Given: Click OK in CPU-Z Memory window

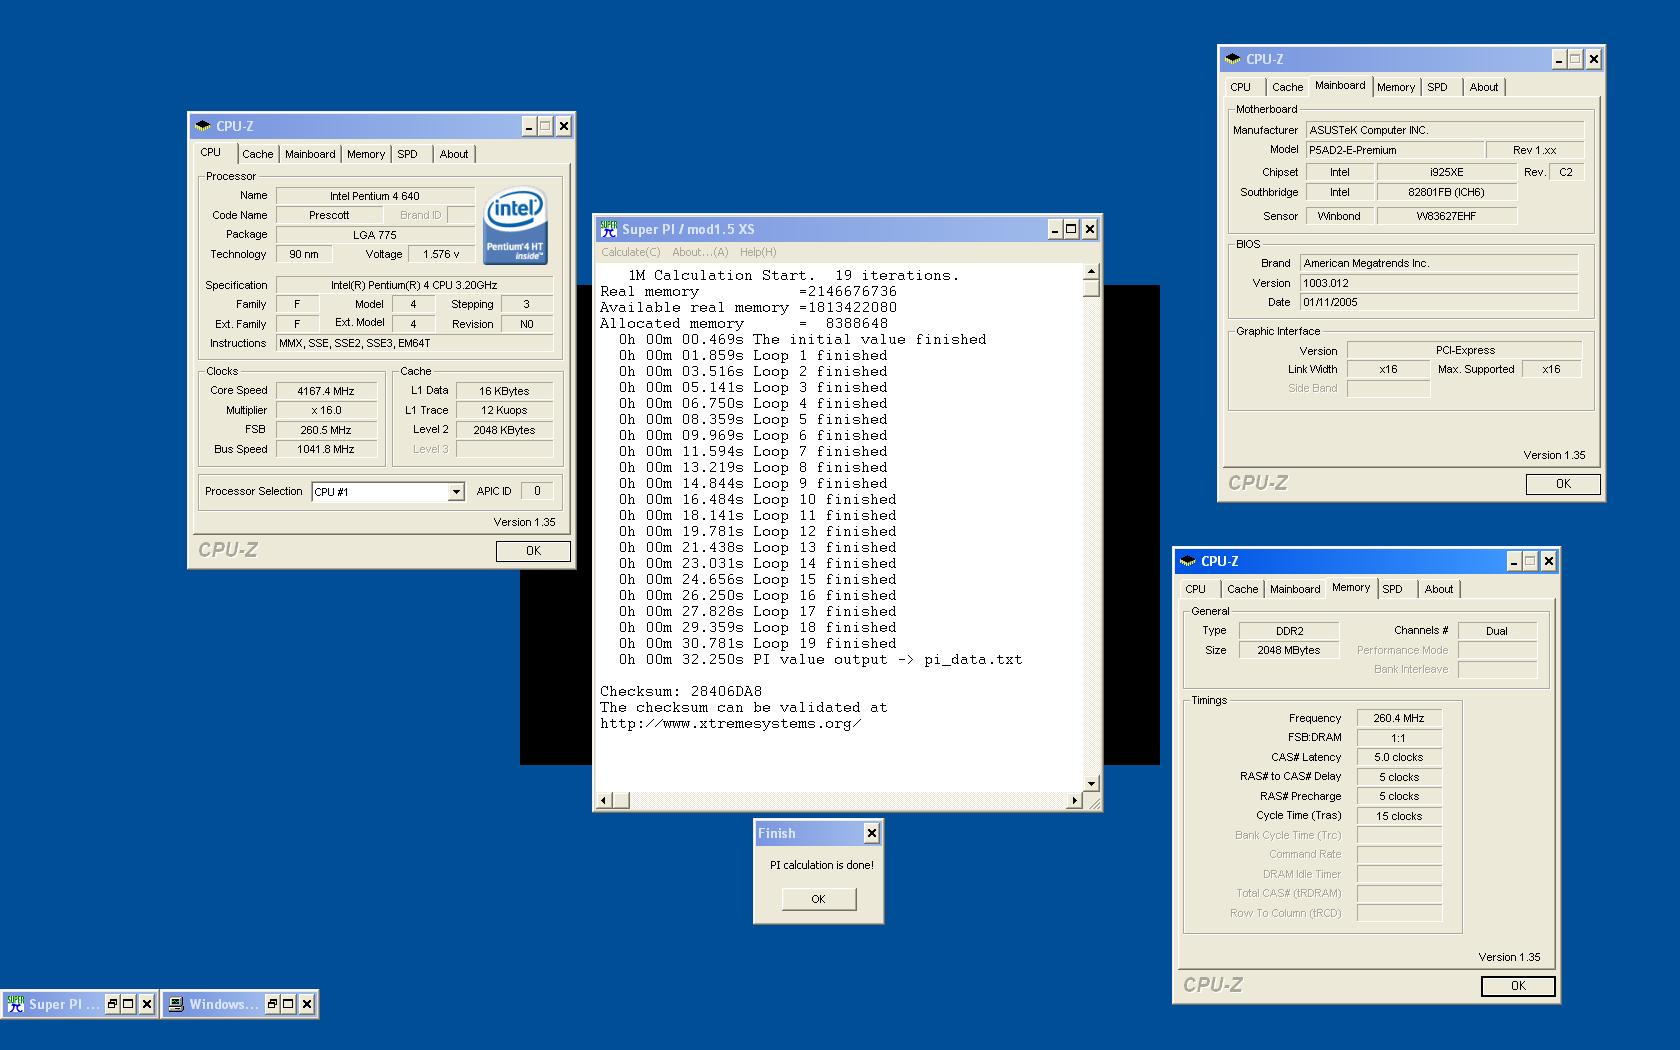Looking at the screenshot, I should click(x=1518, y=986).
